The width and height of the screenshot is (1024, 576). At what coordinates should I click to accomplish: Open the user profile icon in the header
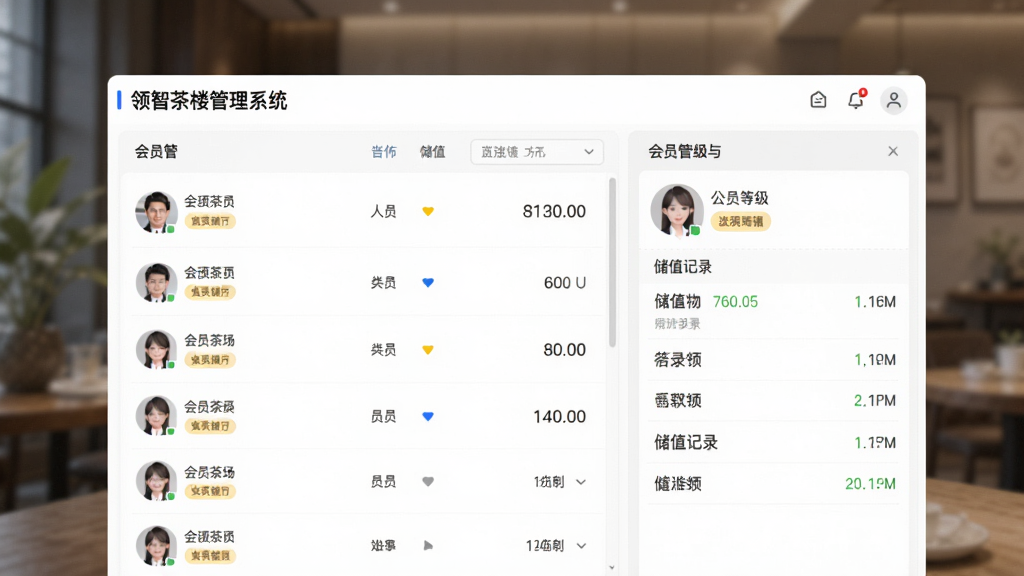[x=893, y=101]
